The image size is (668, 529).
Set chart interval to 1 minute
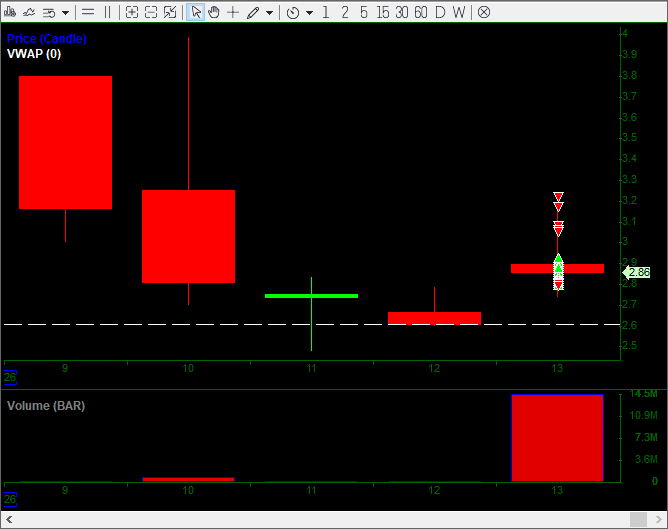(x=326, y=12)
